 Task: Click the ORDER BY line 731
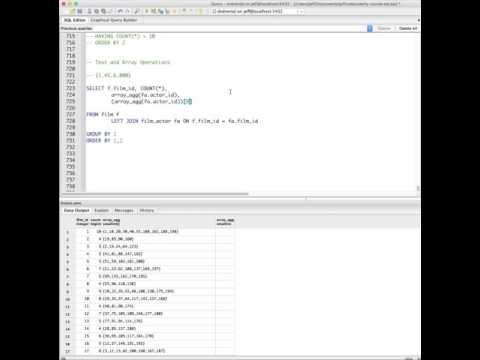[104, 141]
